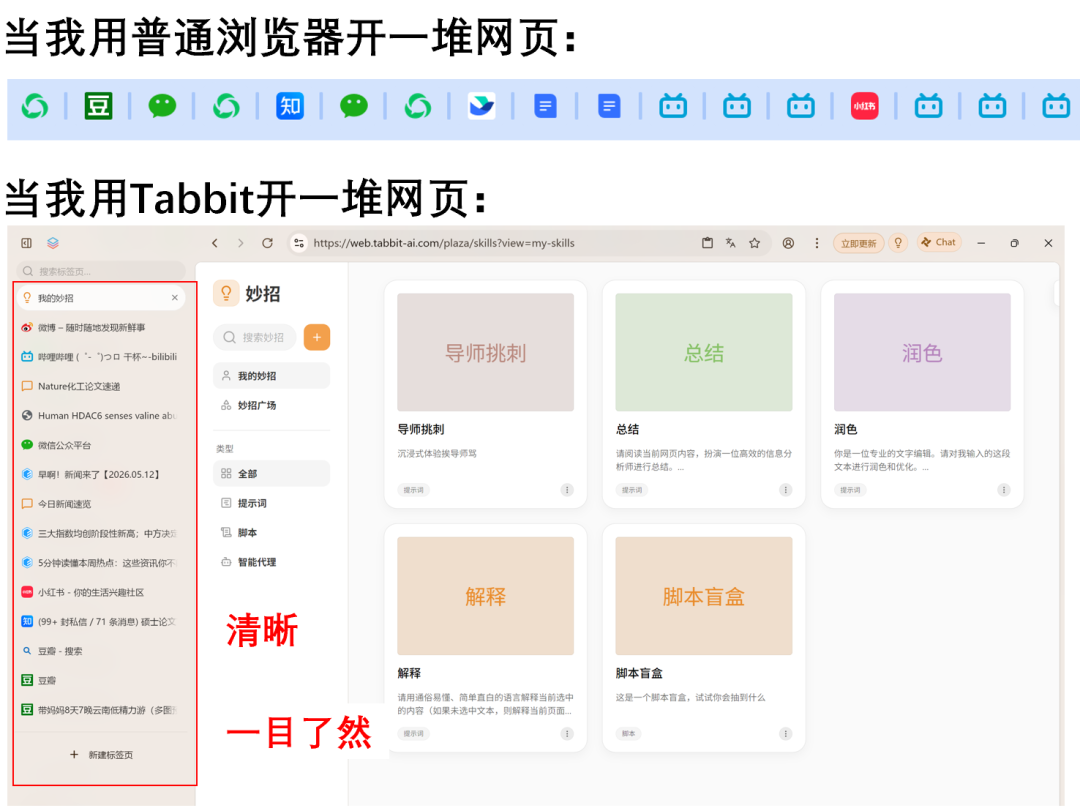Switch to the 微信公众平台 sidebar tab
1080x811 pixels.
(101, 445)
